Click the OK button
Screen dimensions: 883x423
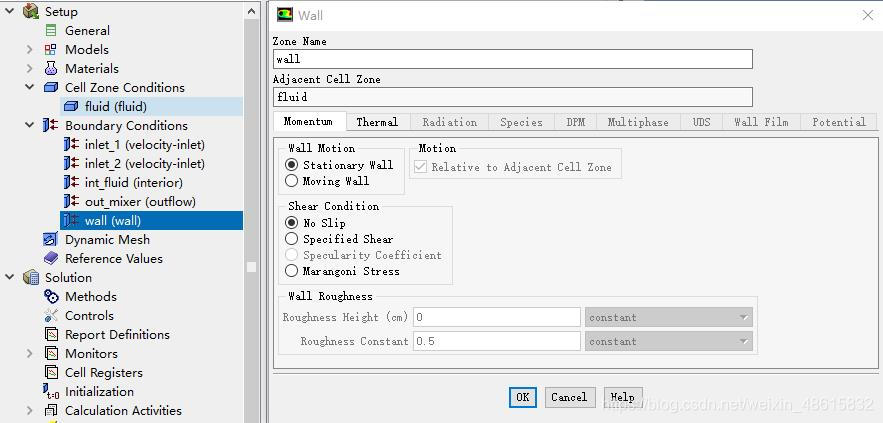tap(522, 397)
